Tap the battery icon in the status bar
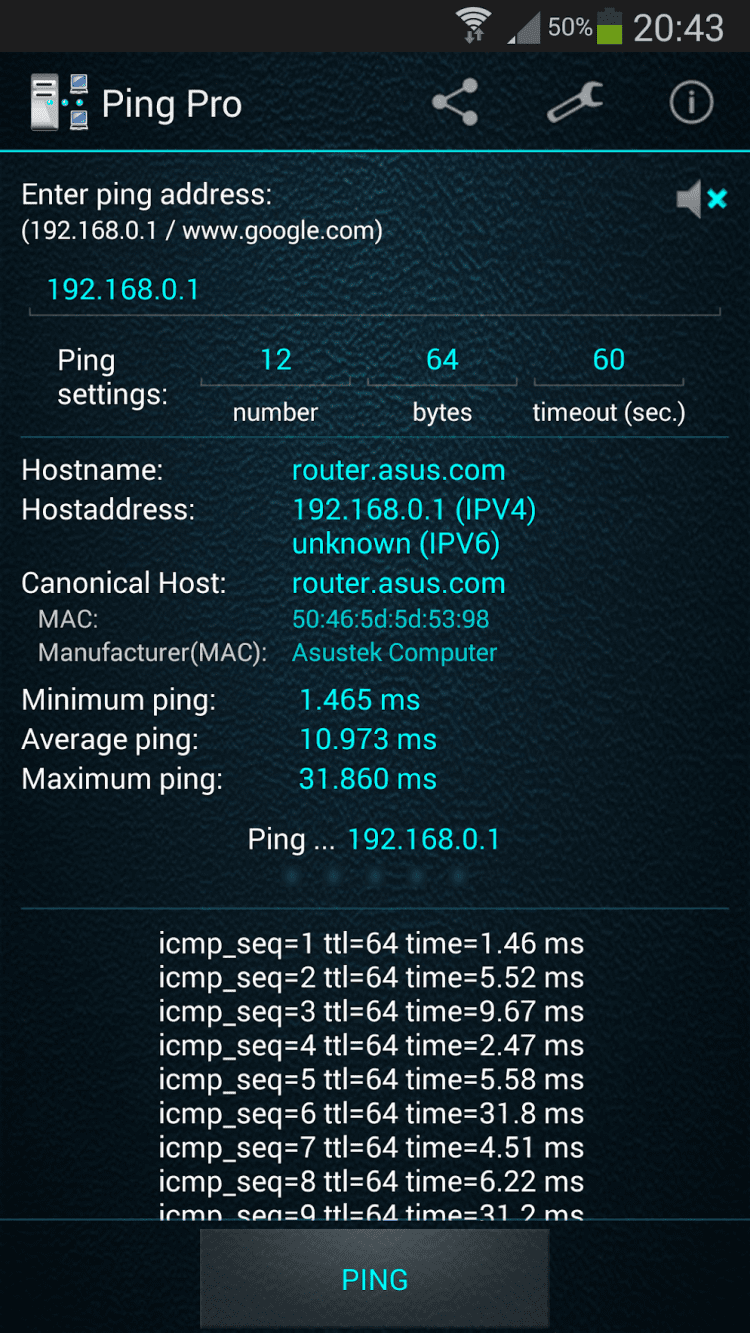This screenshot has width=750, height=1333. click(609, 27)
